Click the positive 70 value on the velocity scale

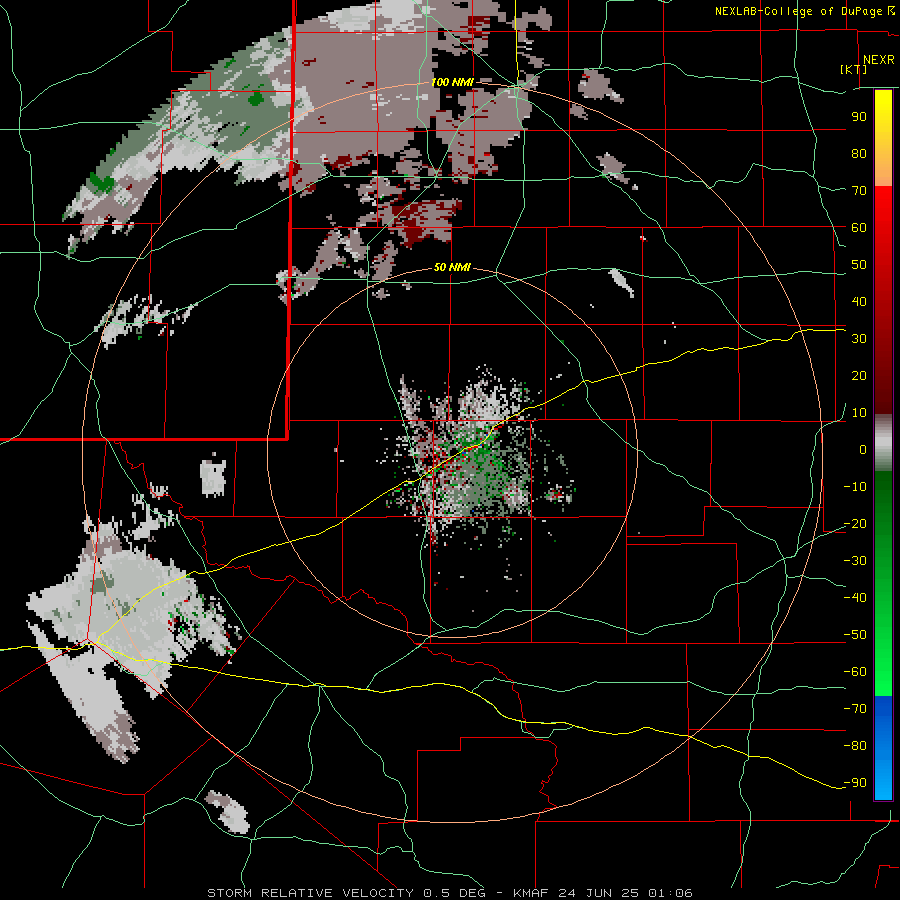(859, 191)
